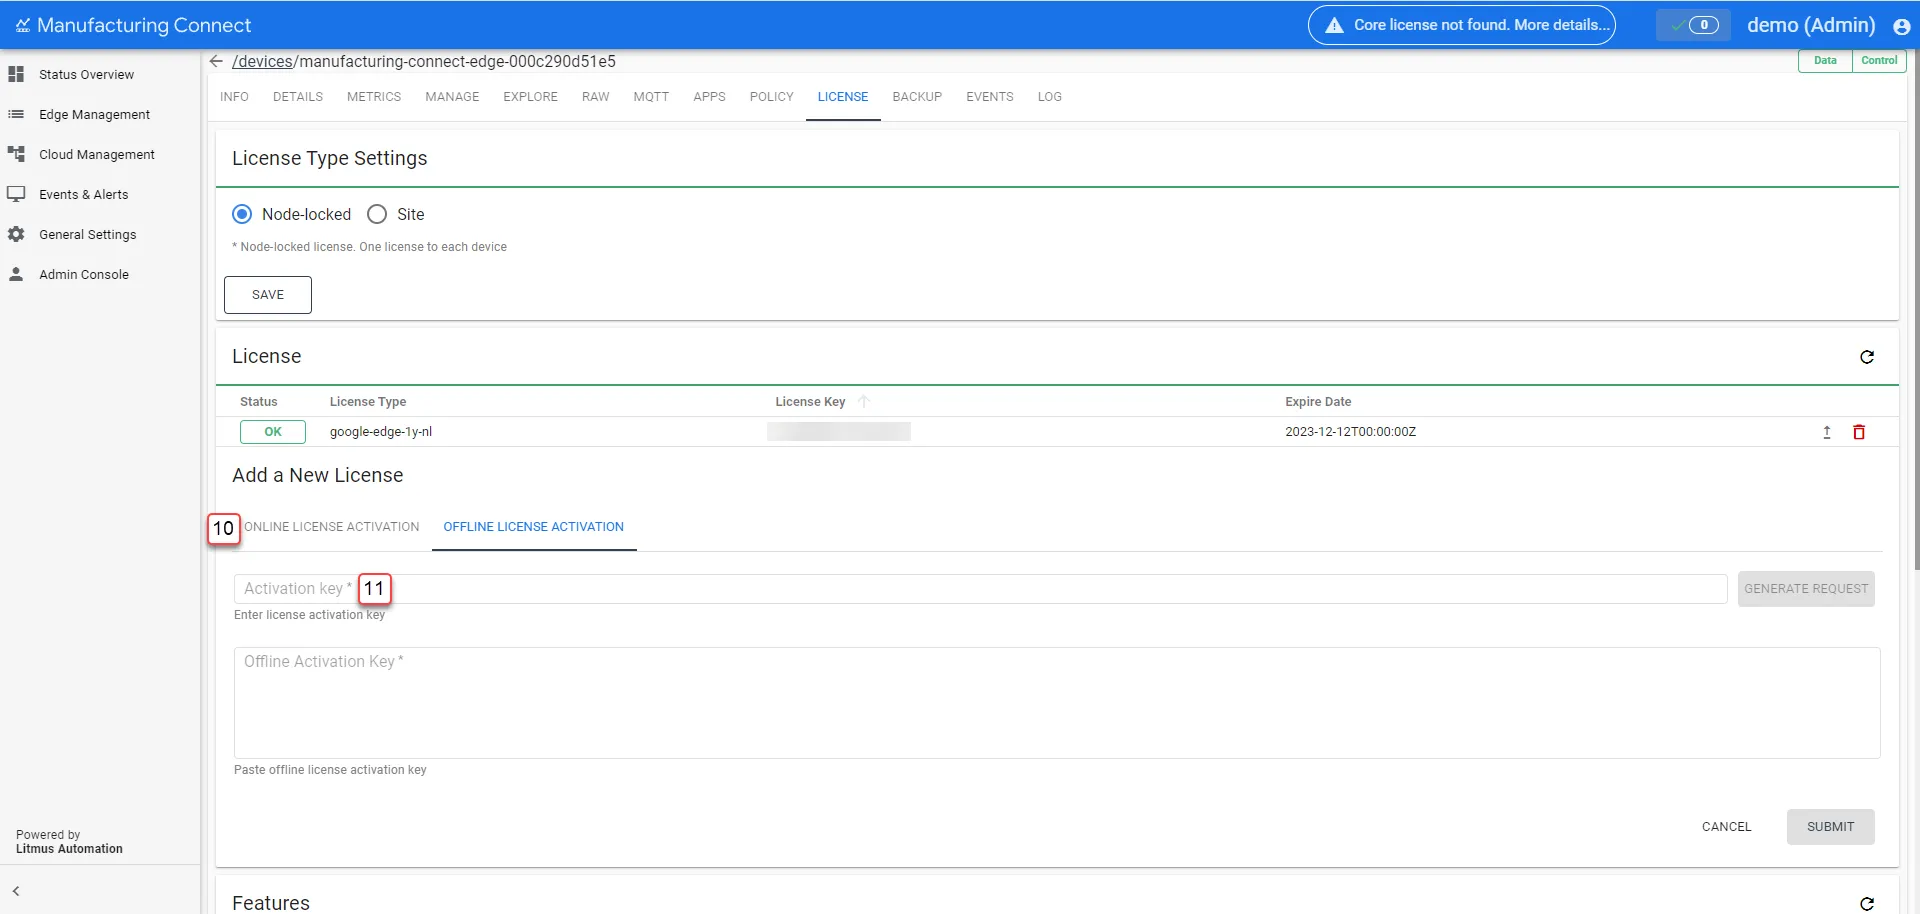Screen dimensions: 1920x914
Task: Open the MQTT tab
Action: click(651, 97)
